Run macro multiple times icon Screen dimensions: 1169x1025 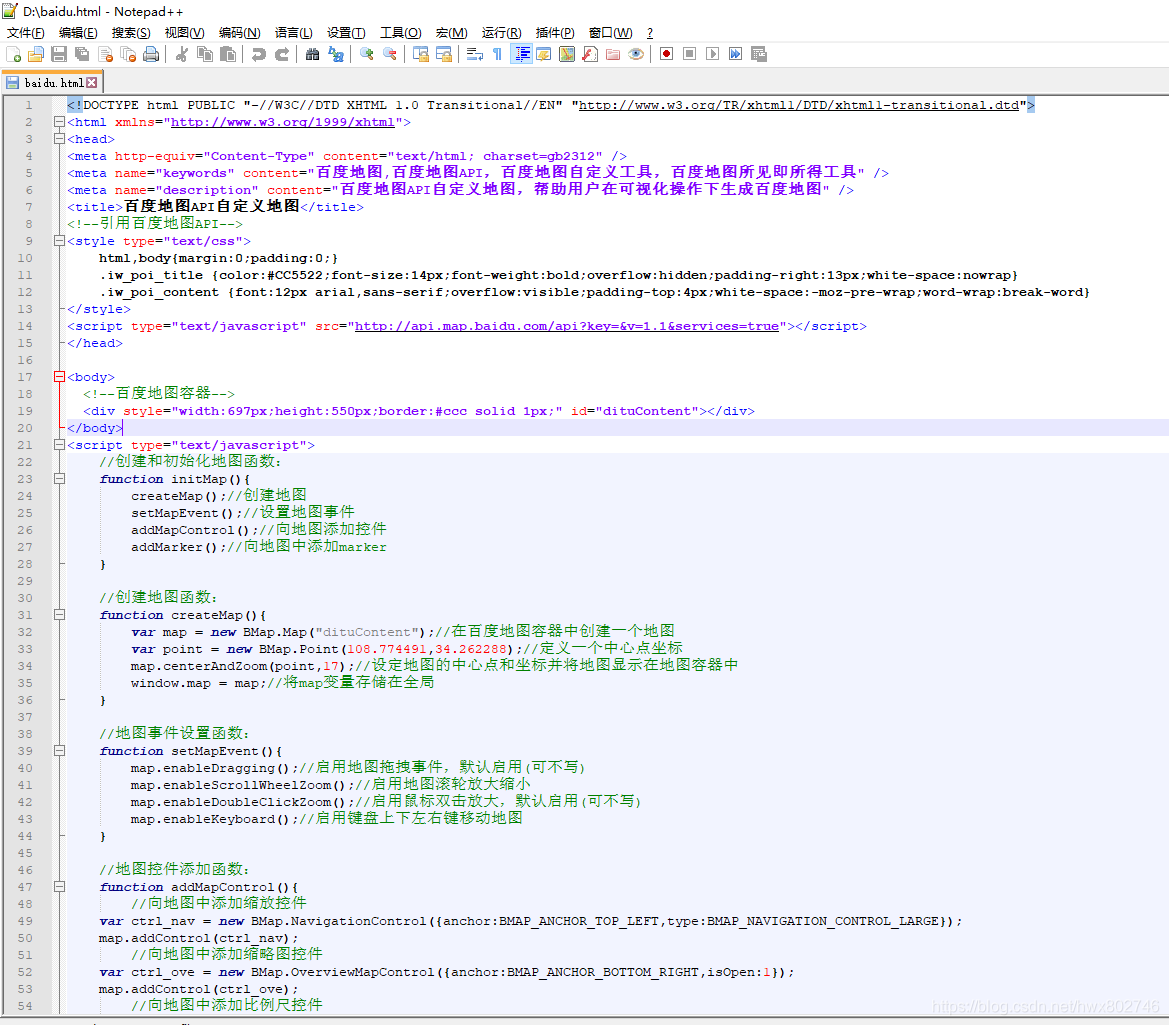pyautogui.click(x=735, y=54)
